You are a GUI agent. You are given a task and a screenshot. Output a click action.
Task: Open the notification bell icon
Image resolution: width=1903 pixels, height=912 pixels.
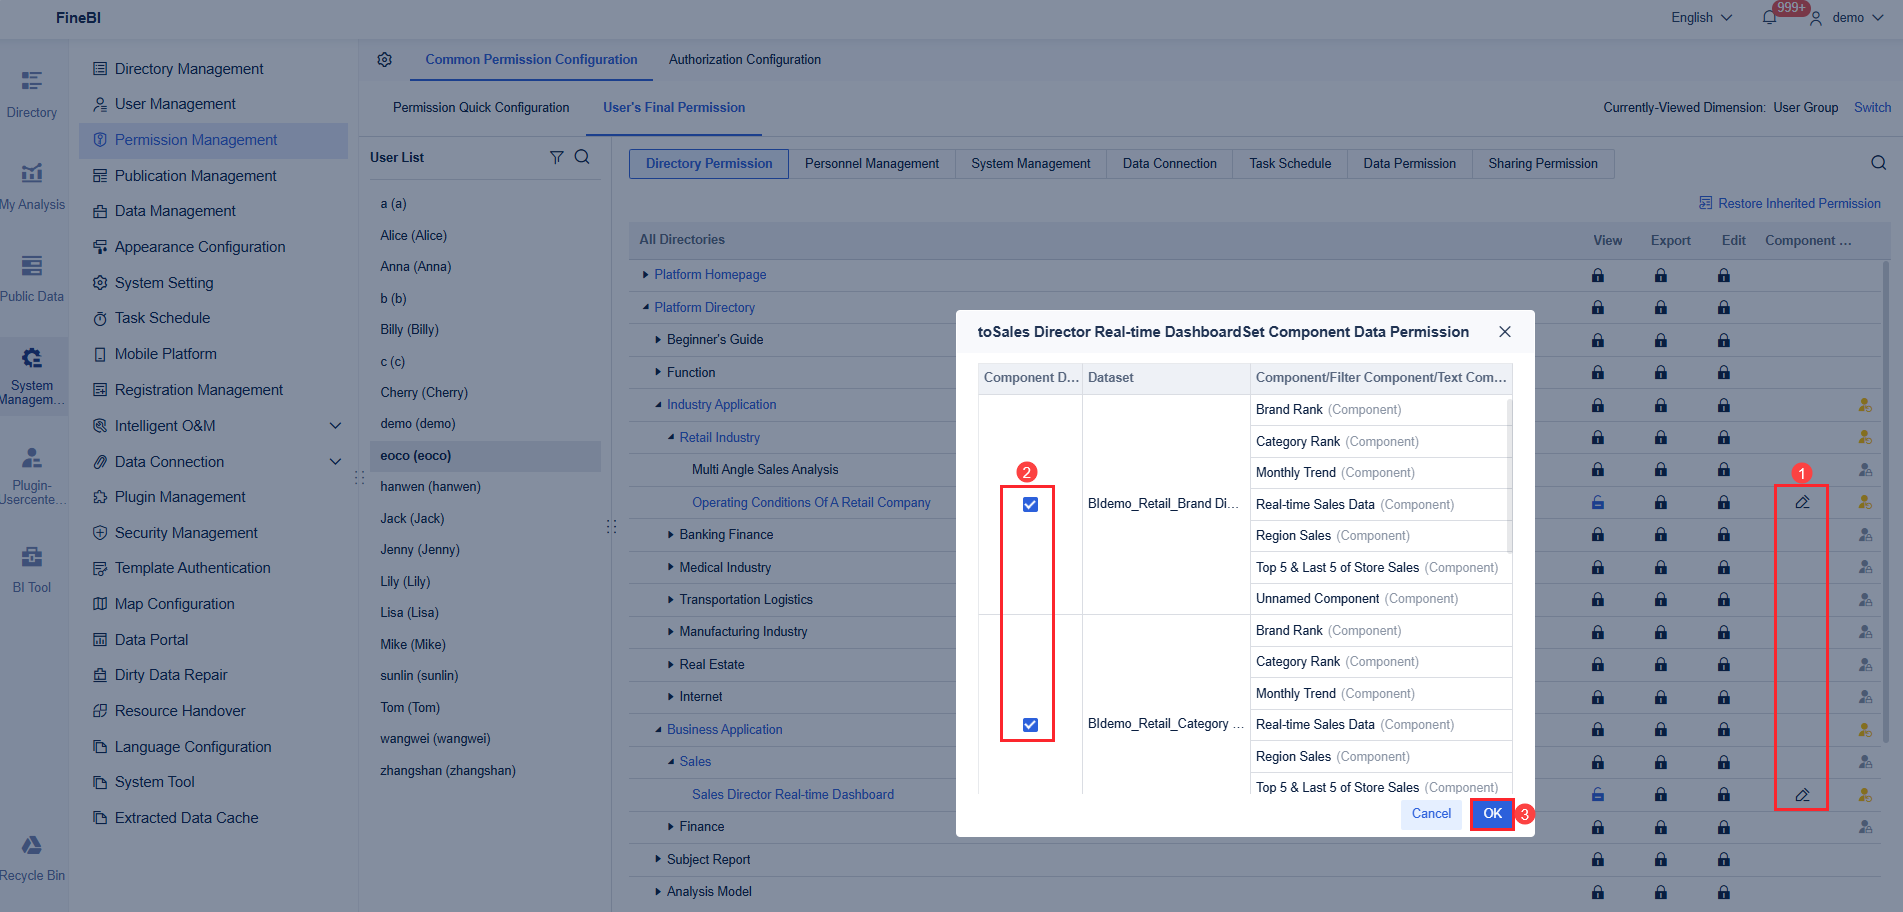1769,18
